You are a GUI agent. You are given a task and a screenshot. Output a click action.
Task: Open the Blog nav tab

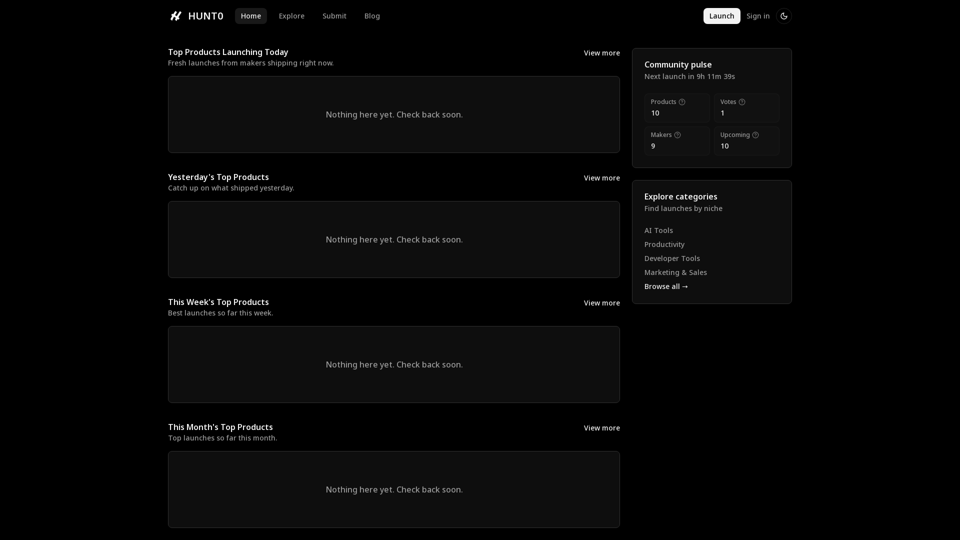pos(372,16)
